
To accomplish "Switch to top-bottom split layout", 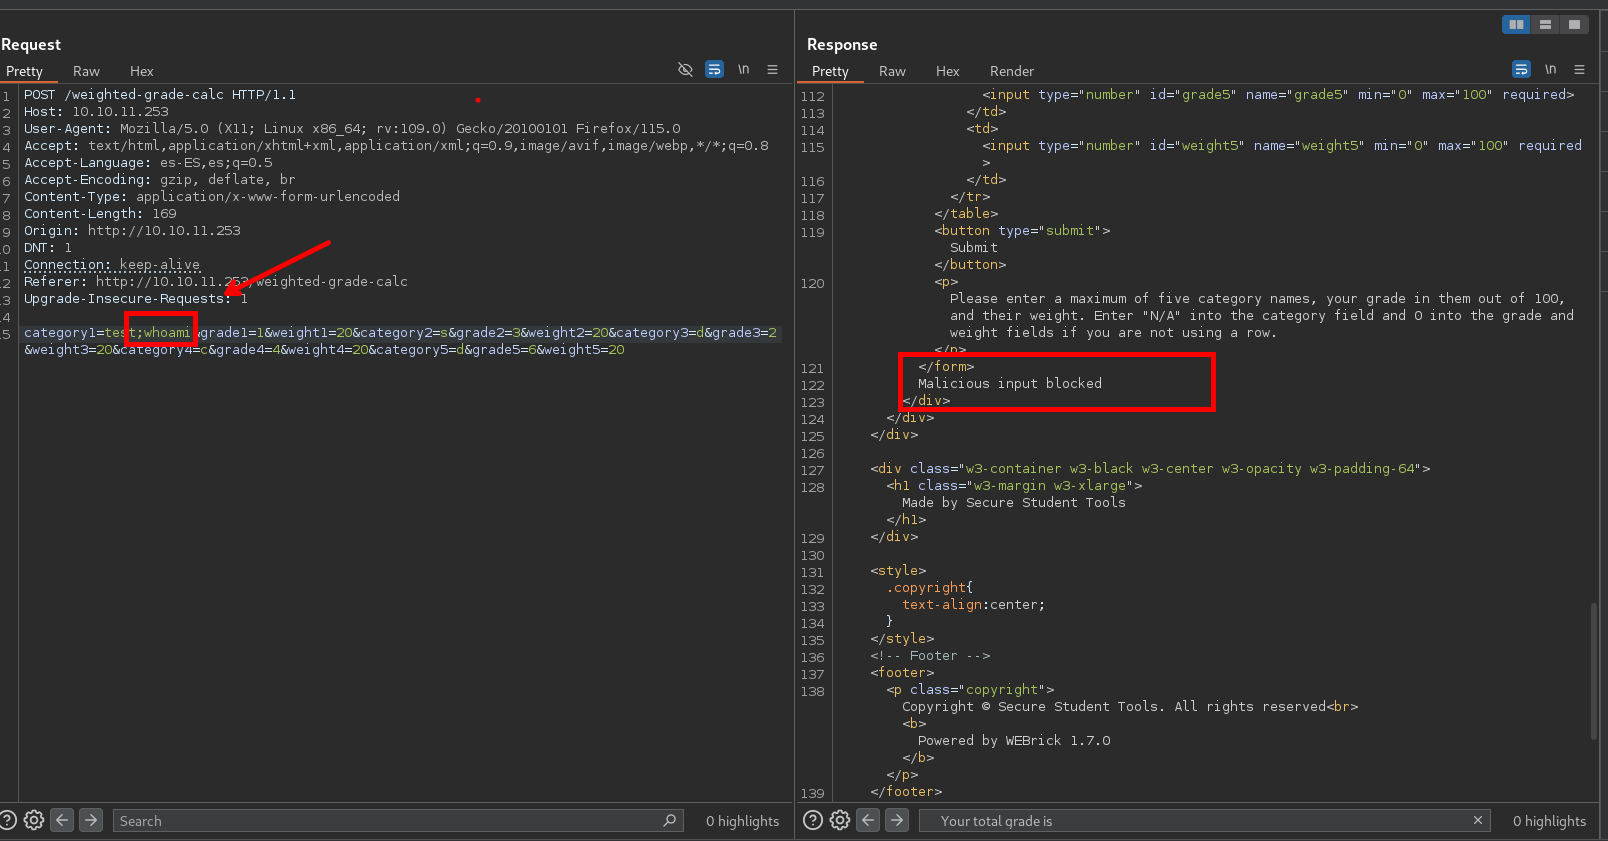I will pyautogui.click(x=1545, y=24).
